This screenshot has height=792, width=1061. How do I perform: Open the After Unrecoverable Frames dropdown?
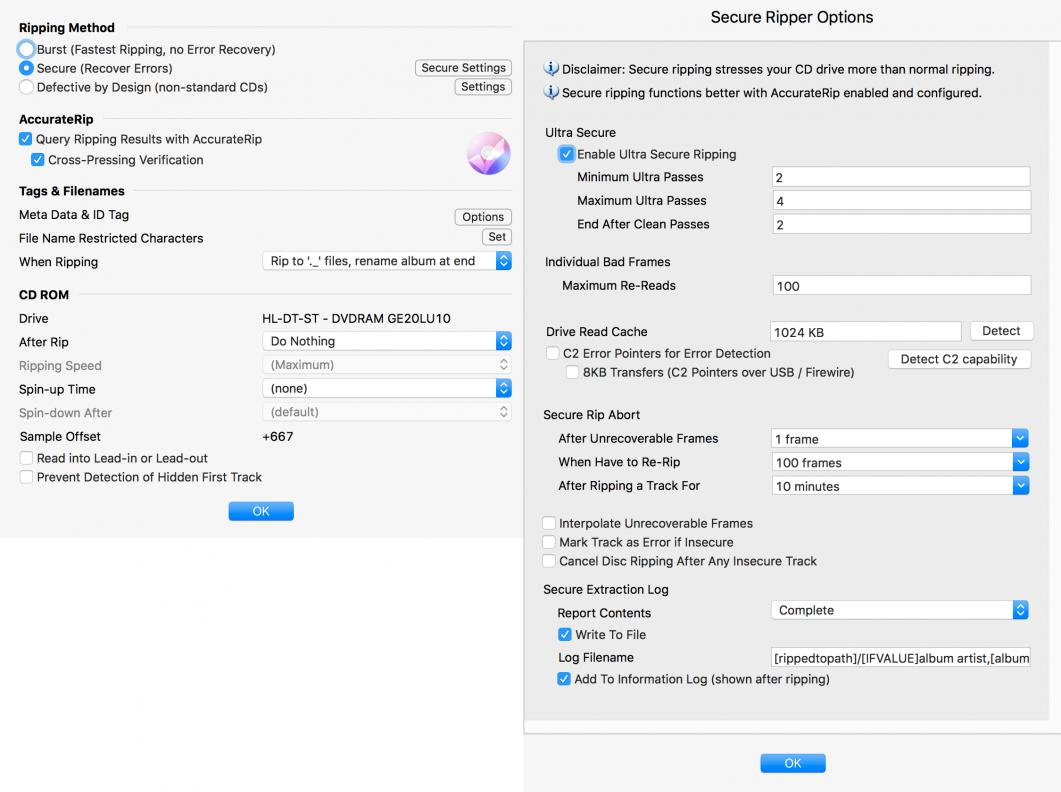(900, 439)
